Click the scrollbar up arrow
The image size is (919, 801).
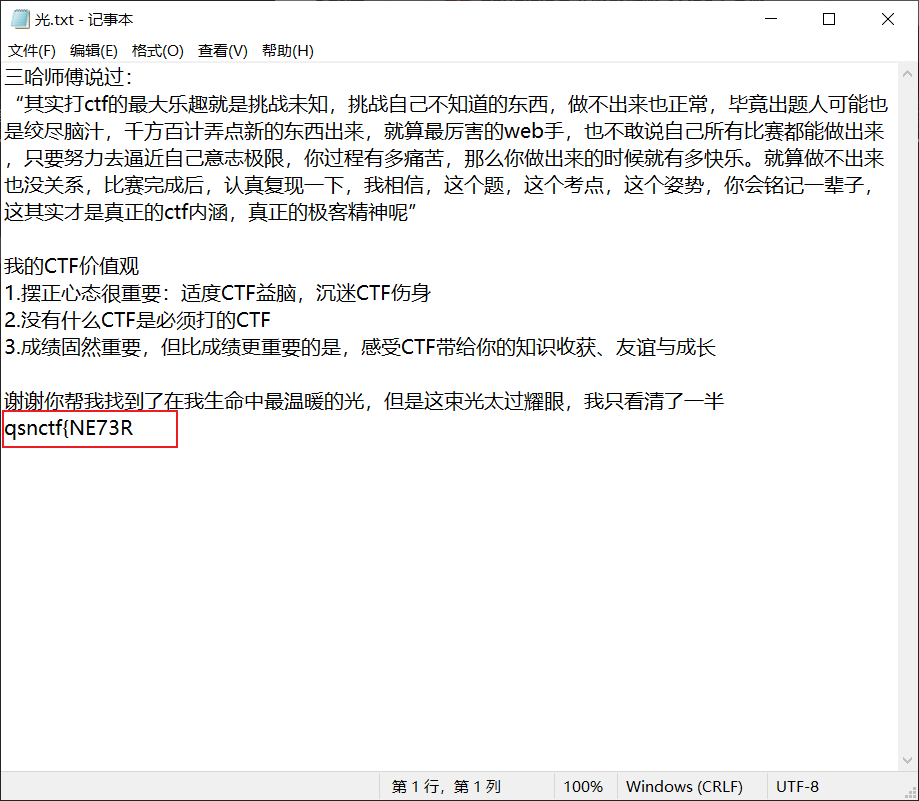(907, 74)
